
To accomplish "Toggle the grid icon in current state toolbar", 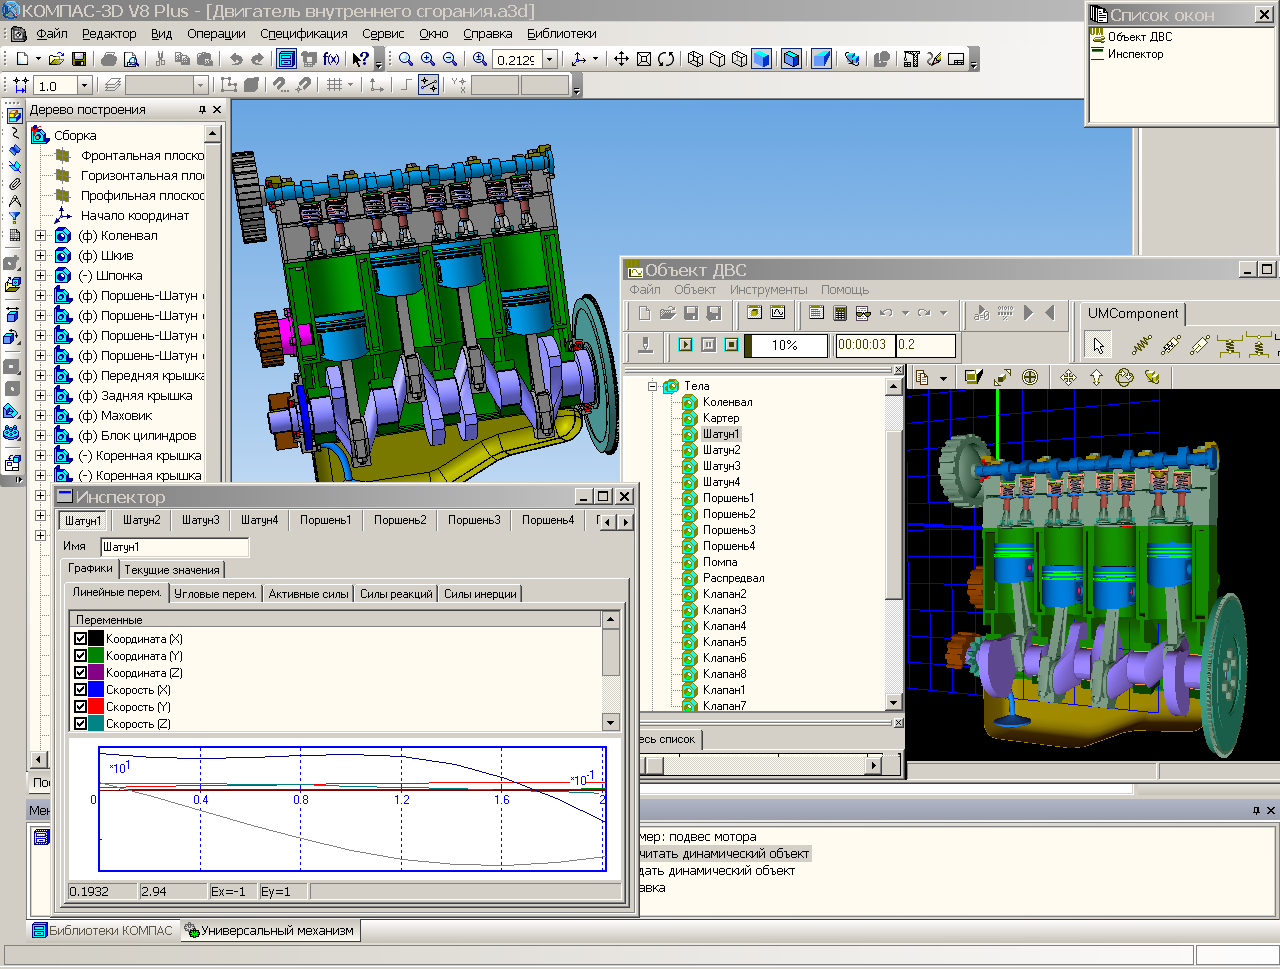I will point(335,85).
